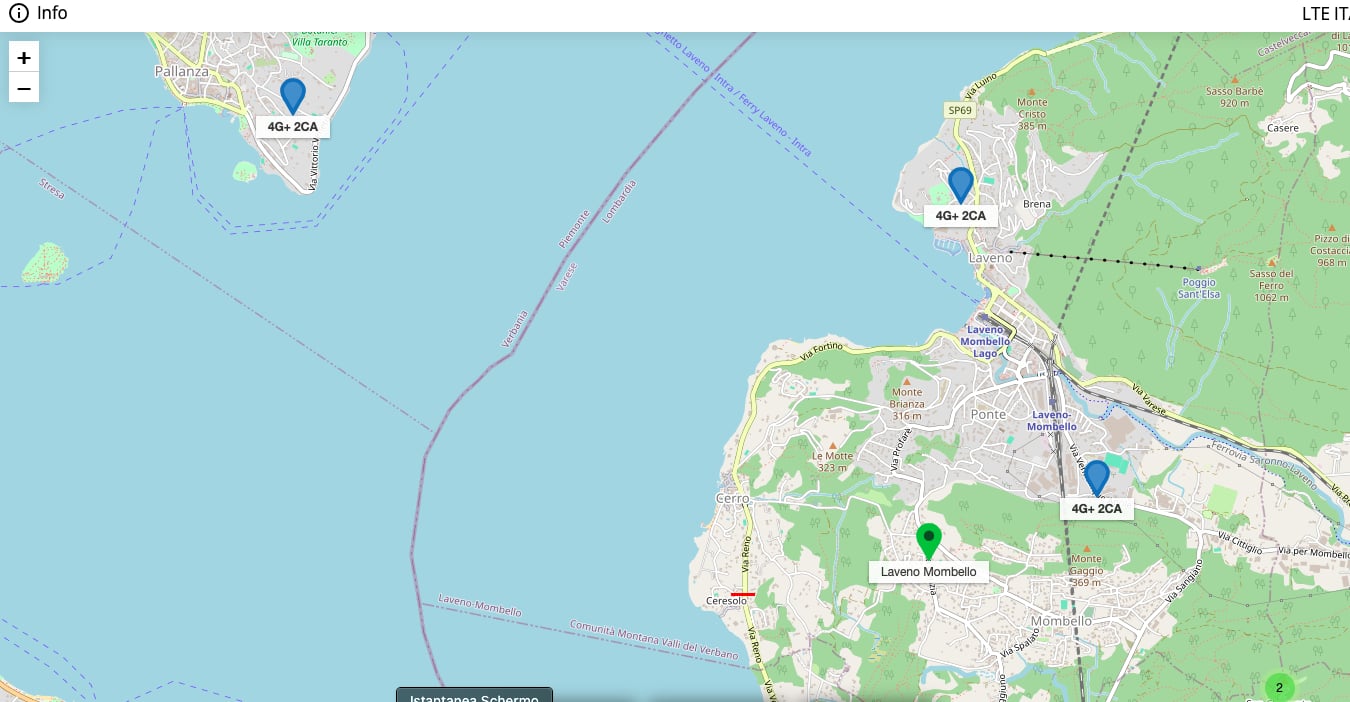Select the blue pin near Laveno-Mombello station
Viewport: 1350px width, 702px height.
click(1097, 478)
